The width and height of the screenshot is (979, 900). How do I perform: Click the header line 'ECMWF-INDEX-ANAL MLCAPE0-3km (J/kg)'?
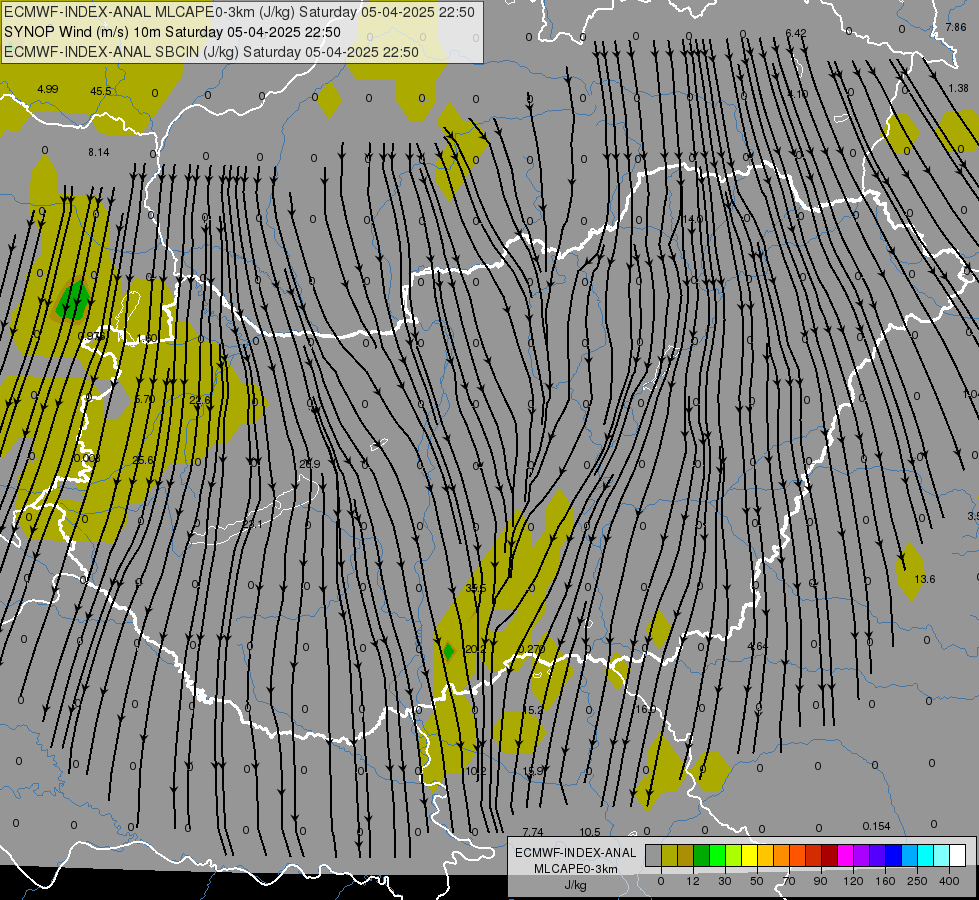(x=148, y=12)
